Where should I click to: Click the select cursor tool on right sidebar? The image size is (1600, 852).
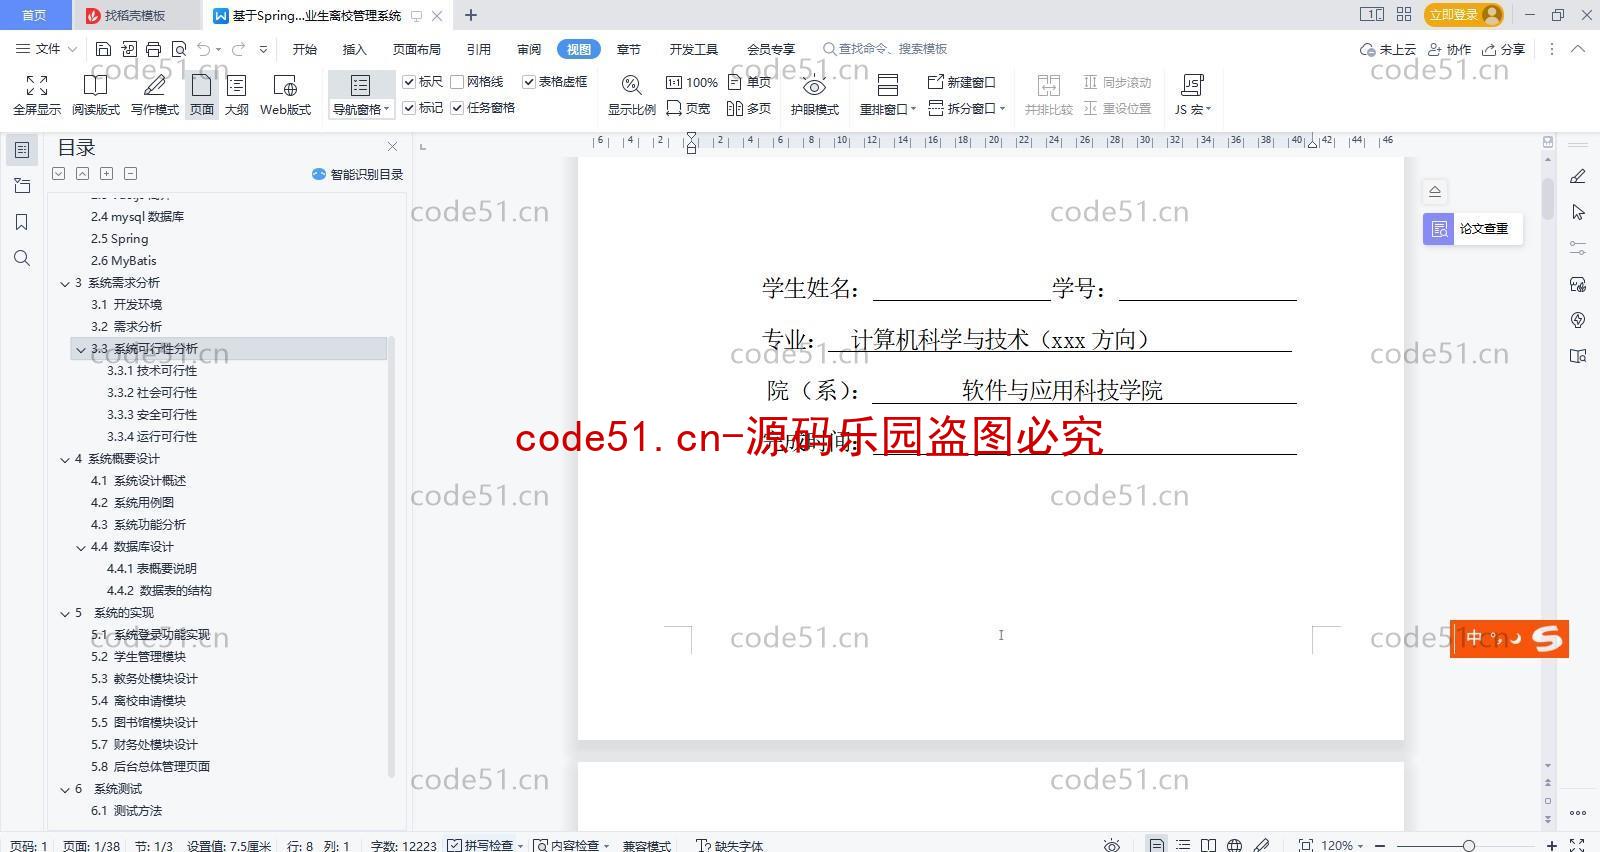pos(1578,212)
